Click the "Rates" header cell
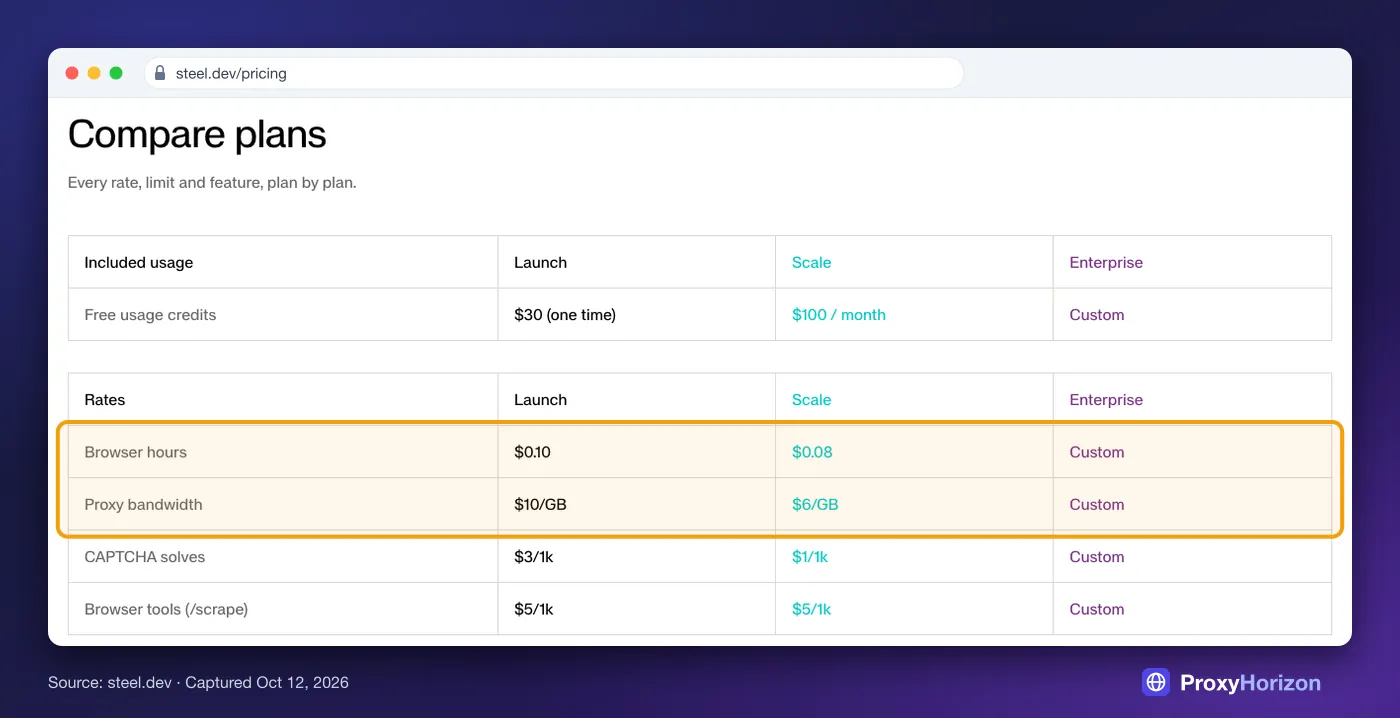 [283, 399]
